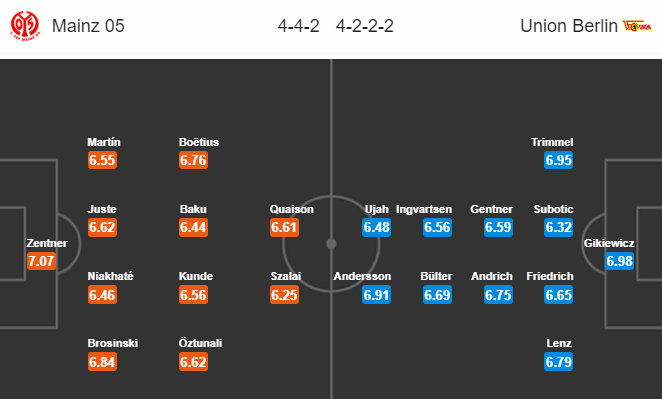Click the Mainz 05 club crest
Screen dimensions: 662x399
[25, 26]
